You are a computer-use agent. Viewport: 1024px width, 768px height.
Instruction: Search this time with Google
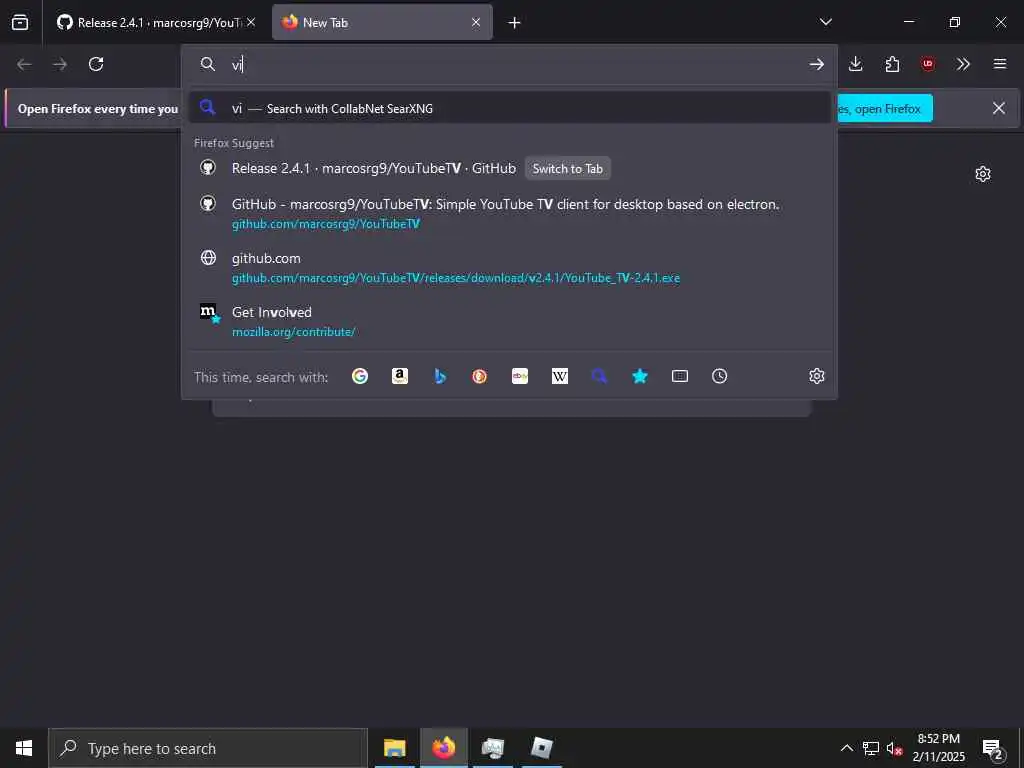(360, 376)
